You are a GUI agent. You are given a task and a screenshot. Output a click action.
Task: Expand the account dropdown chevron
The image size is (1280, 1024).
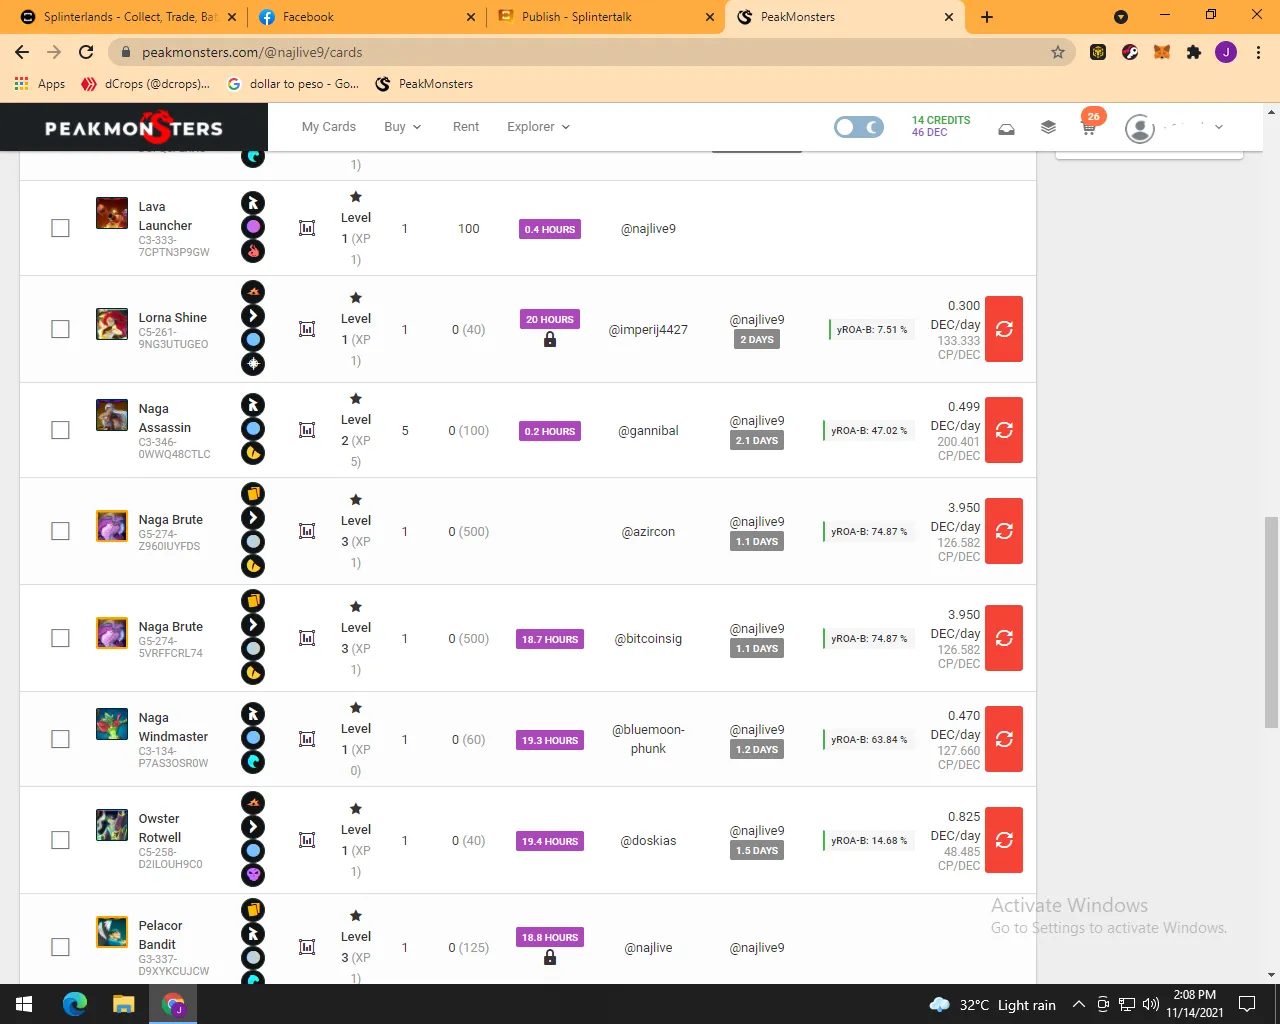pyautogui.click(x=1218, y=127)
